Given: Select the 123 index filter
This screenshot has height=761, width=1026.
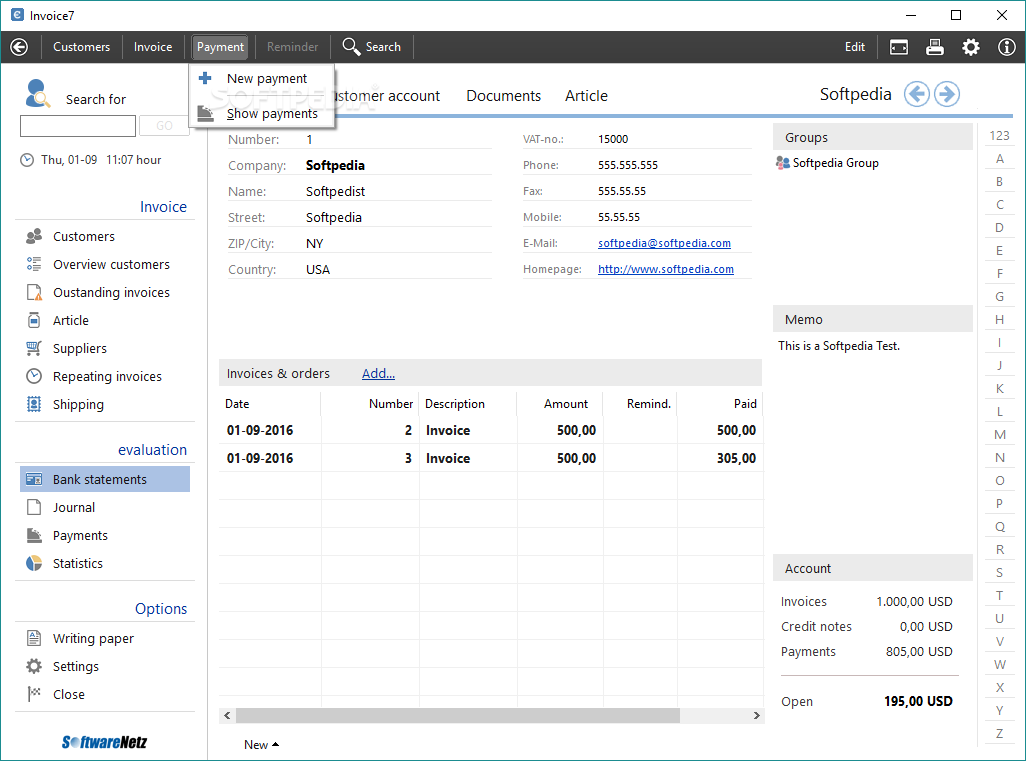Looking at the screenshot, I should (x=999, y=136).
